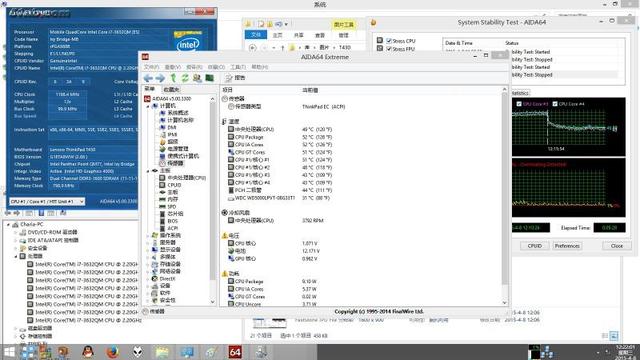Image resolution: width=640 pixels, height=360 pixels.
Task: Select the Statistics tab in Stability Test
Action: pyautogui.click(x=520, y=93)
